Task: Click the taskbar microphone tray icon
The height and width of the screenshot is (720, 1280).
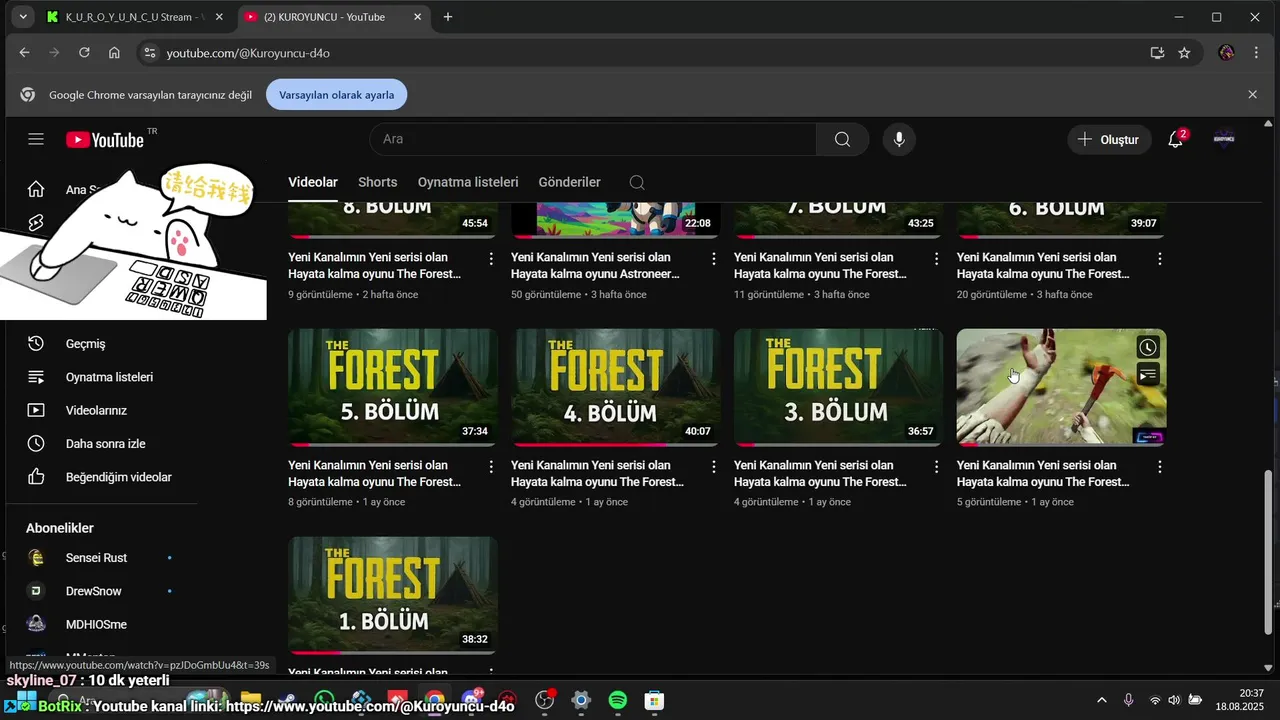Action: pos(1128,700)
